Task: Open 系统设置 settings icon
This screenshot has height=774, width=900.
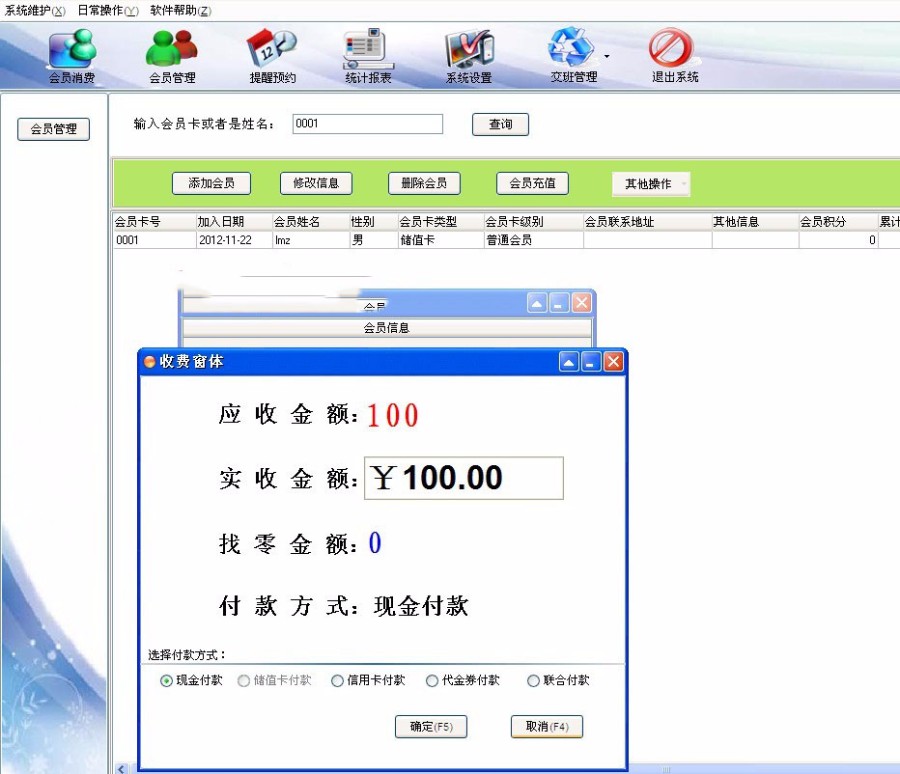Action: pos(469,56)
